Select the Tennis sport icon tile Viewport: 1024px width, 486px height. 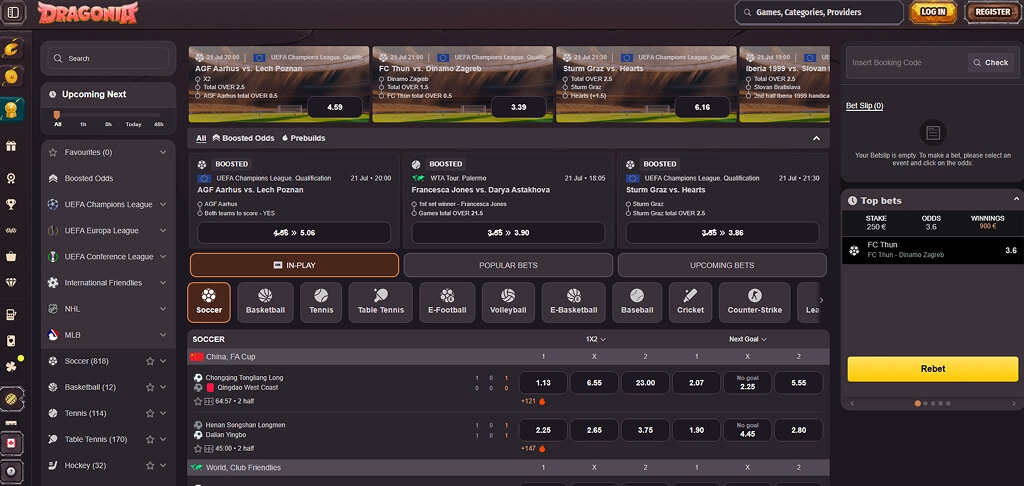point(321,302)
